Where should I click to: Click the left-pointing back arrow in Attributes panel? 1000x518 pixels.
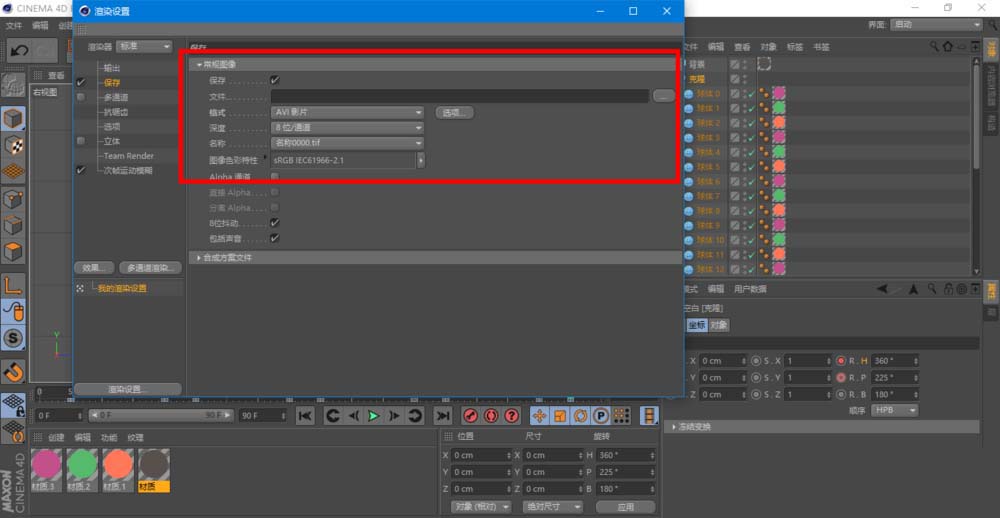coord(883,289)
